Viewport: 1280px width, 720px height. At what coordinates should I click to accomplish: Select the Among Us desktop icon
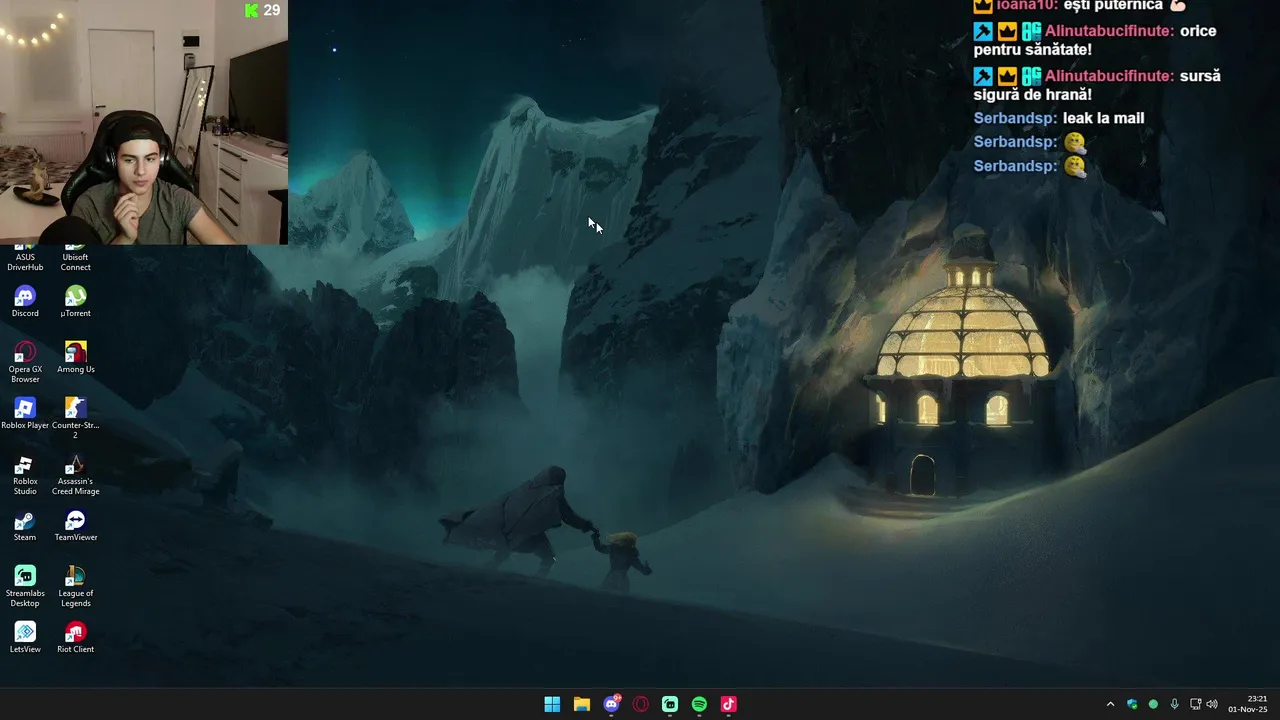[75, 357]
